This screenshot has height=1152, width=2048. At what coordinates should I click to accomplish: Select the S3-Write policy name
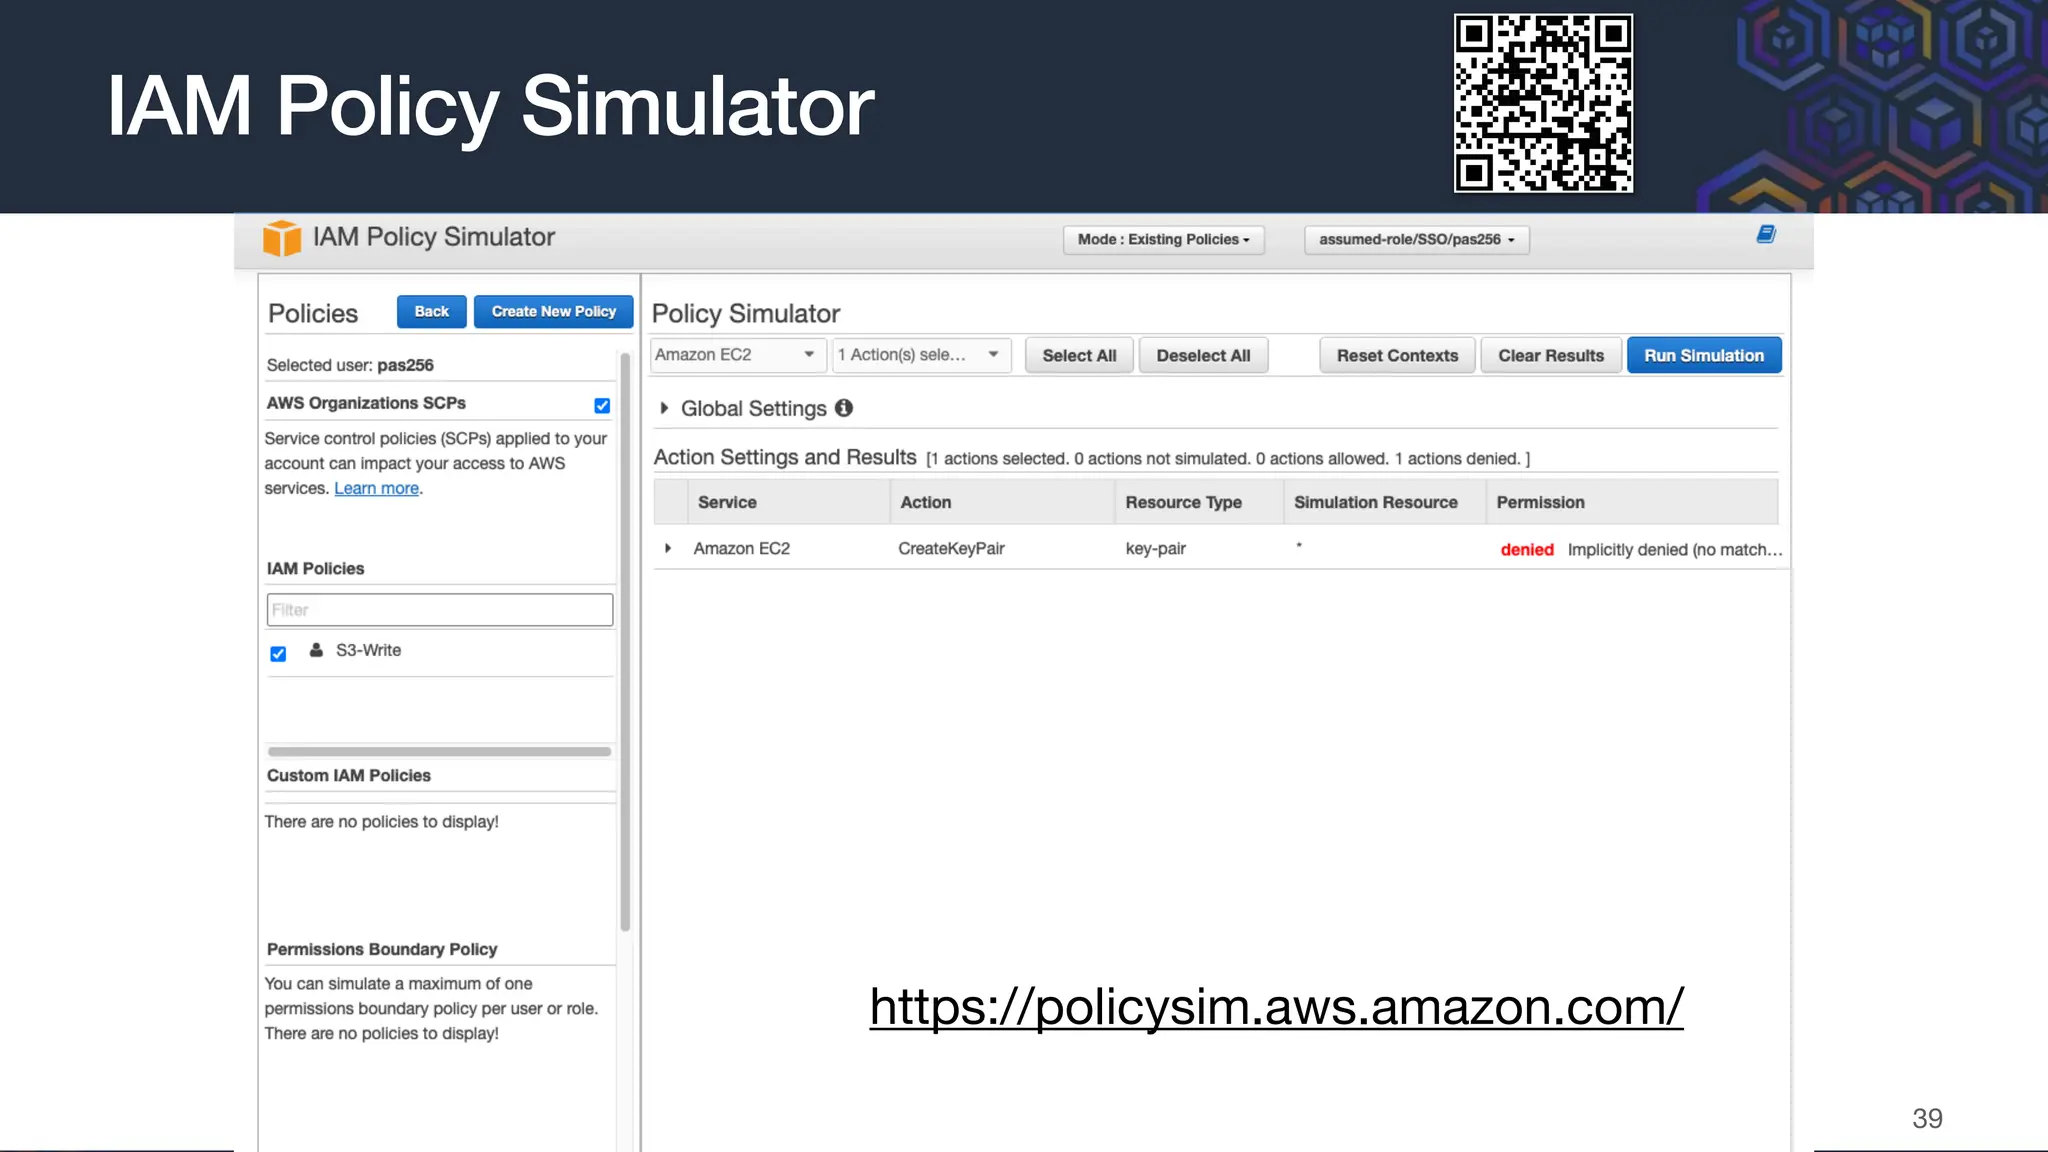pos(368,650)
